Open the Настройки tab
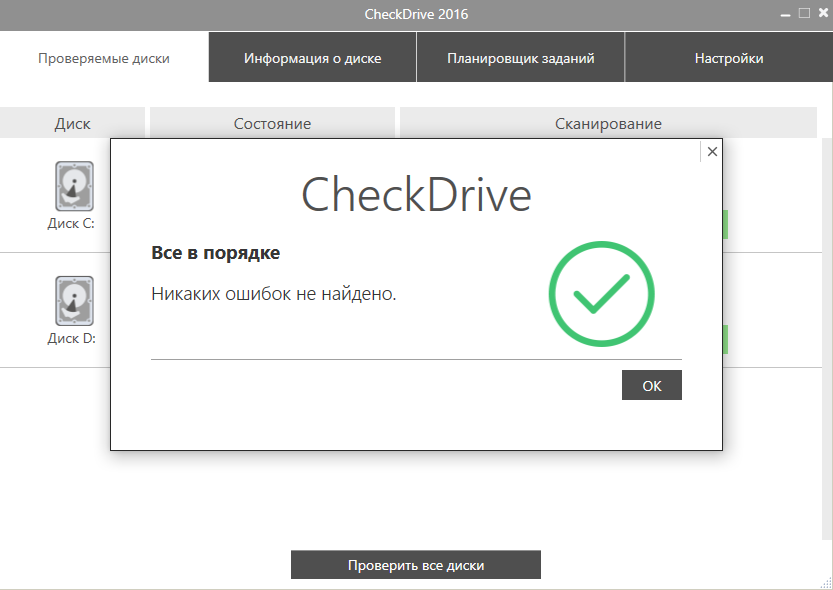 click(x=729, y=57)
